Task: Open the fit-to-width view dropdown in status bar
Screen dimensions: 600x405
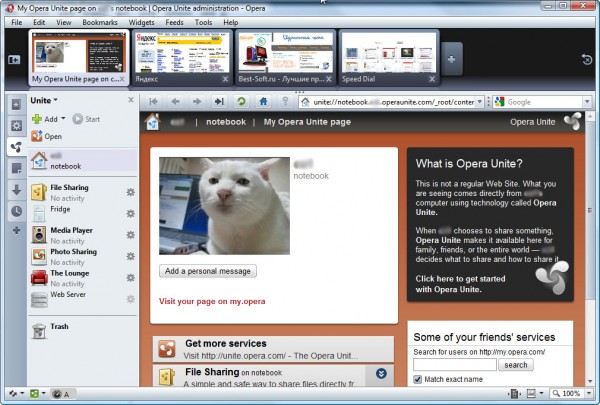Action: point(541,394)
